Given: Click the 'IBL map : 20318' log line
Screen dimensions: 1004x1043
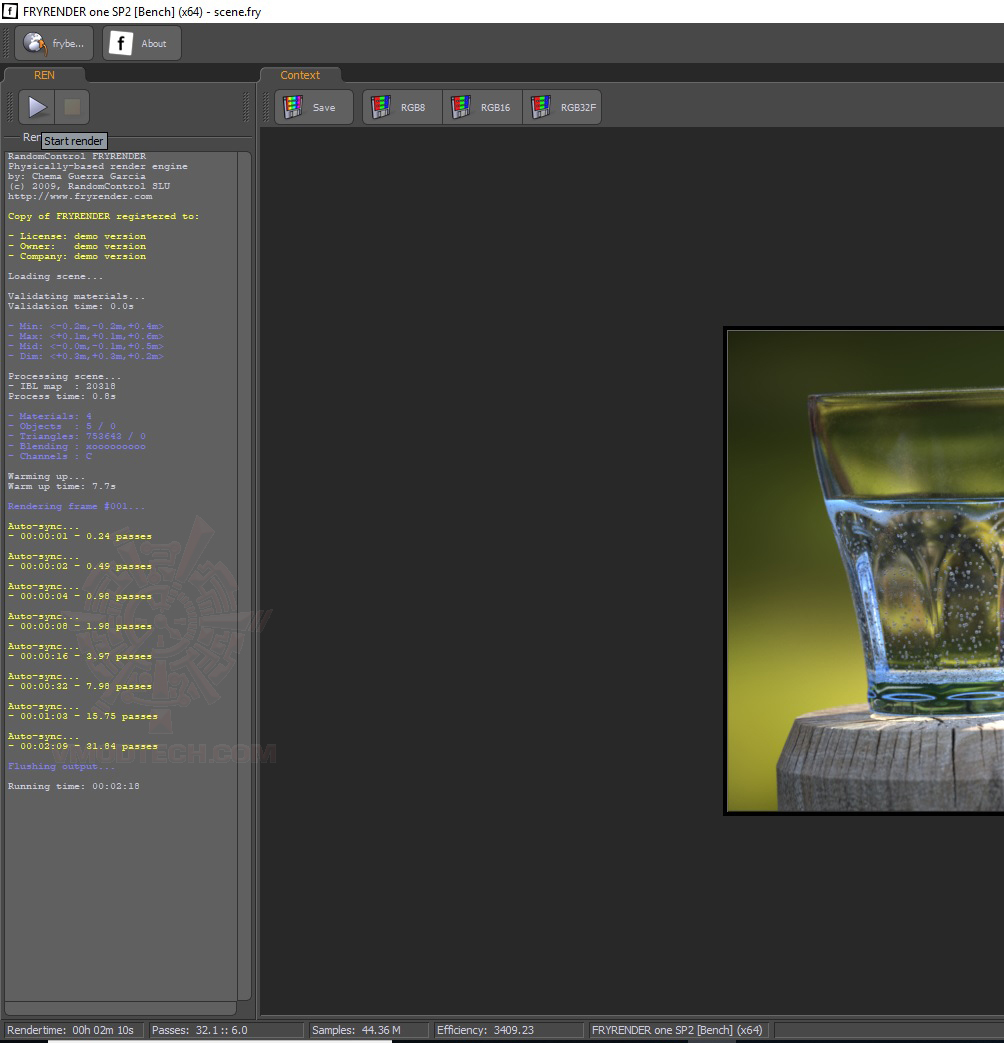Looking at the screenshot, I should (x=61, y=386).
